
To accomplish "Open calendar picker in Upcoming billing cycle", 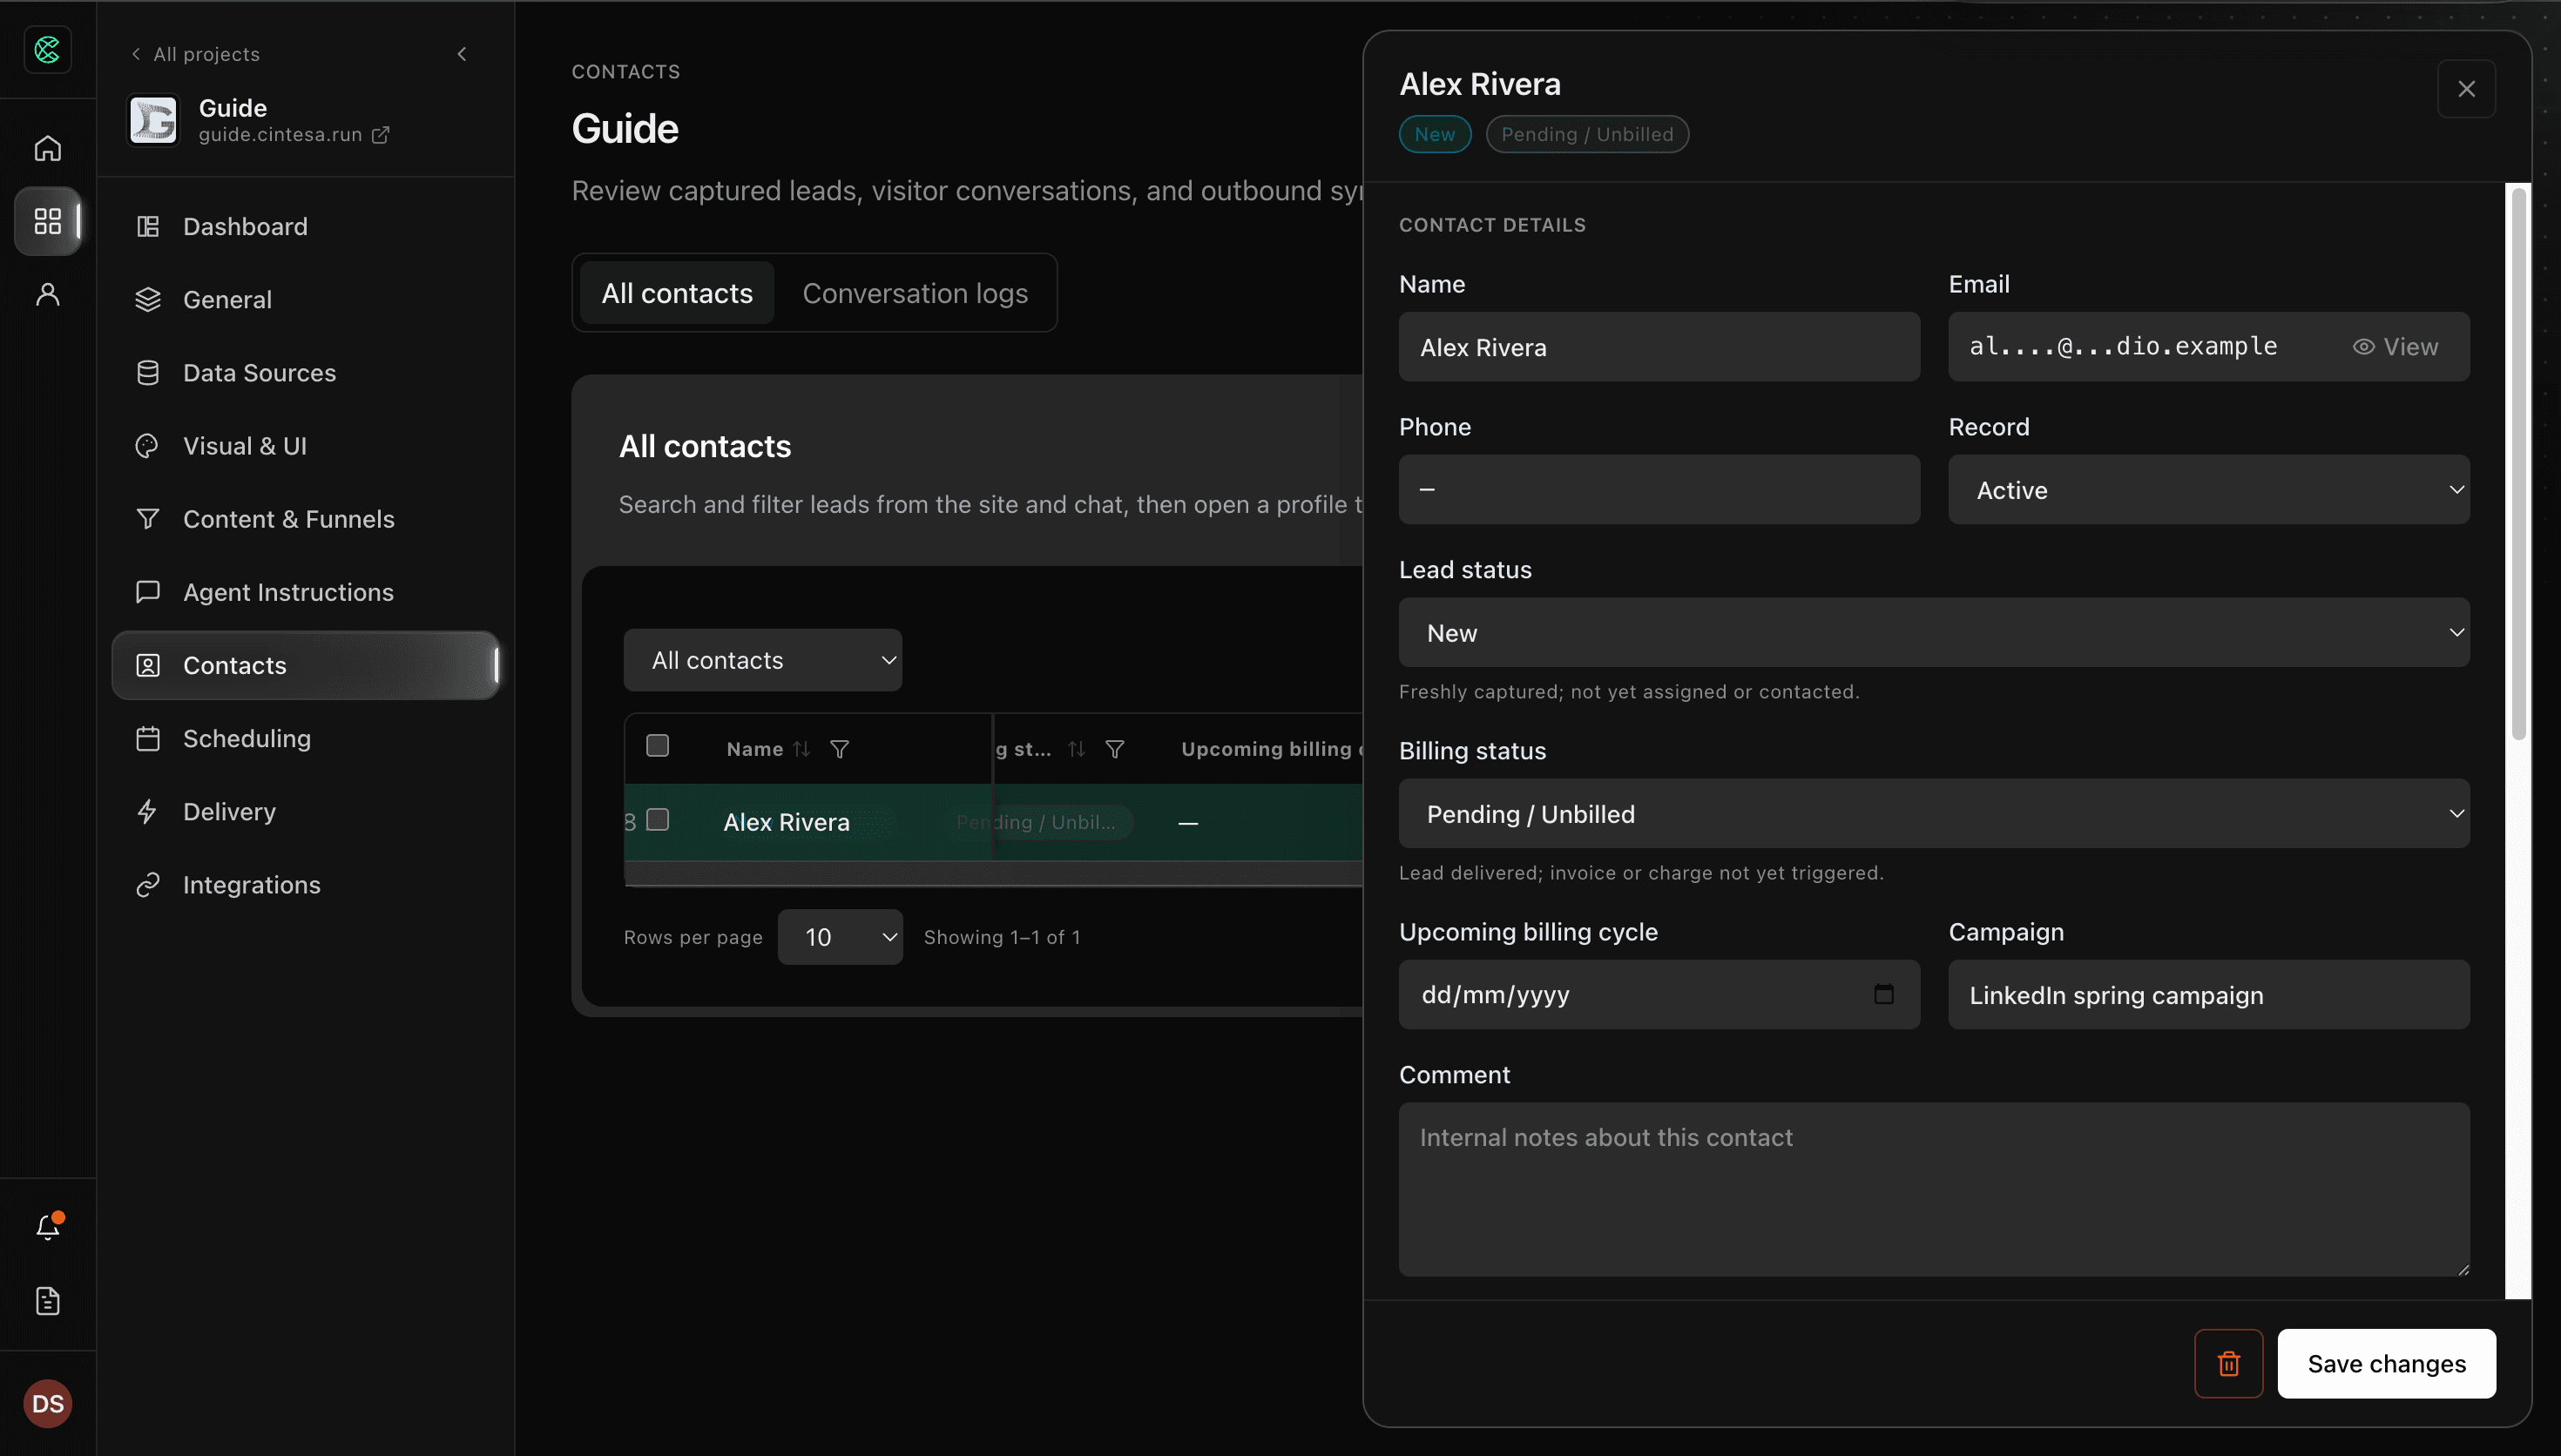I will coord(1883,994).
